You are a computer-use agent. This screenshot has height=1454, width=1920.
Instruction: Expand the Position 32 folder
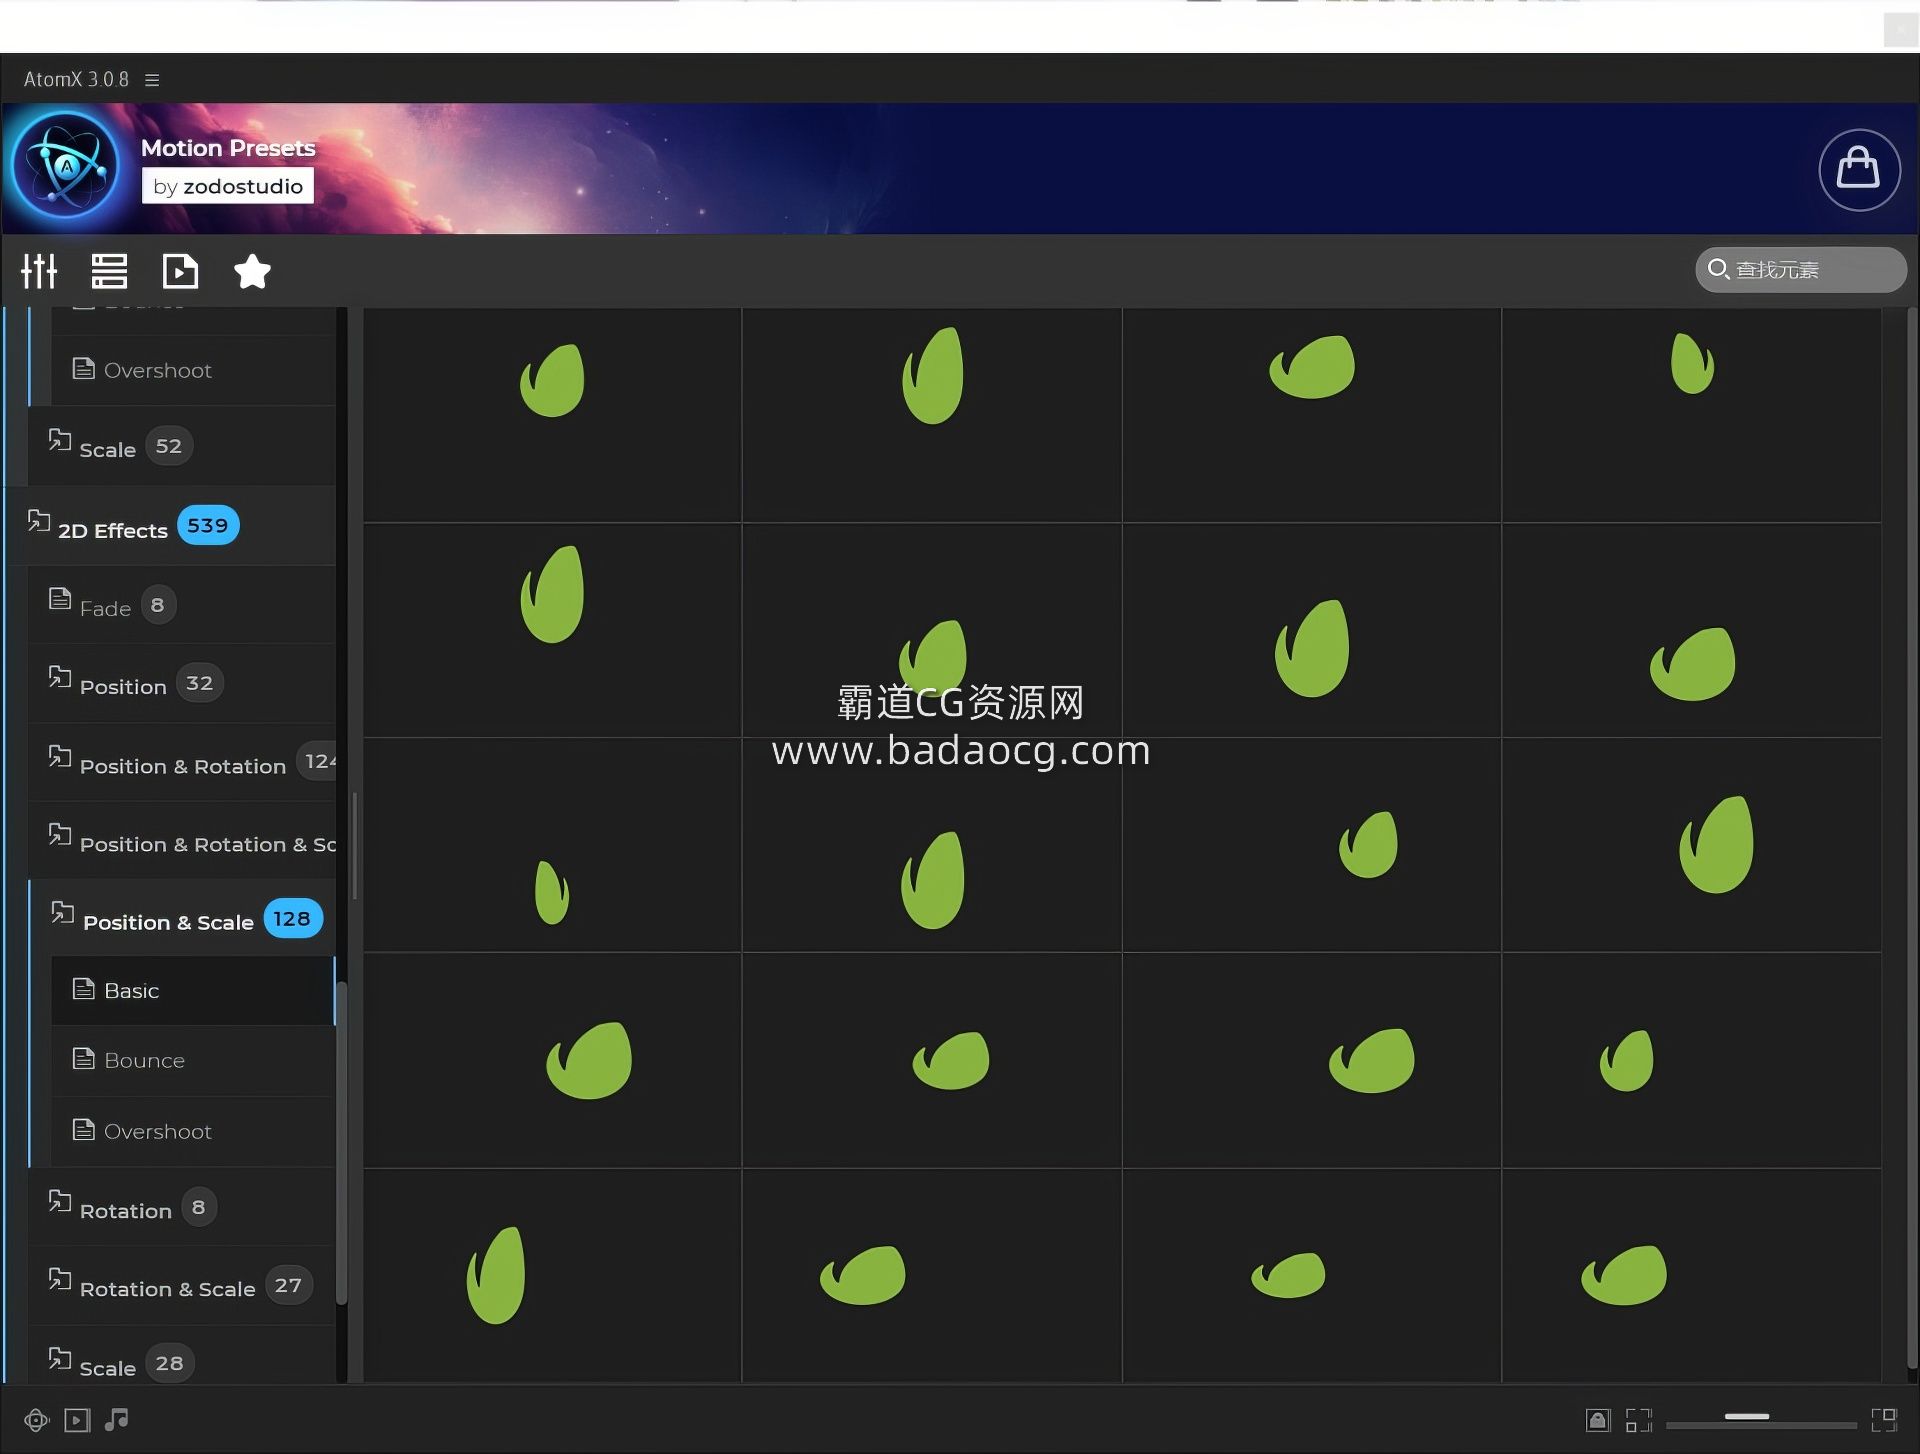click(183, 683)
